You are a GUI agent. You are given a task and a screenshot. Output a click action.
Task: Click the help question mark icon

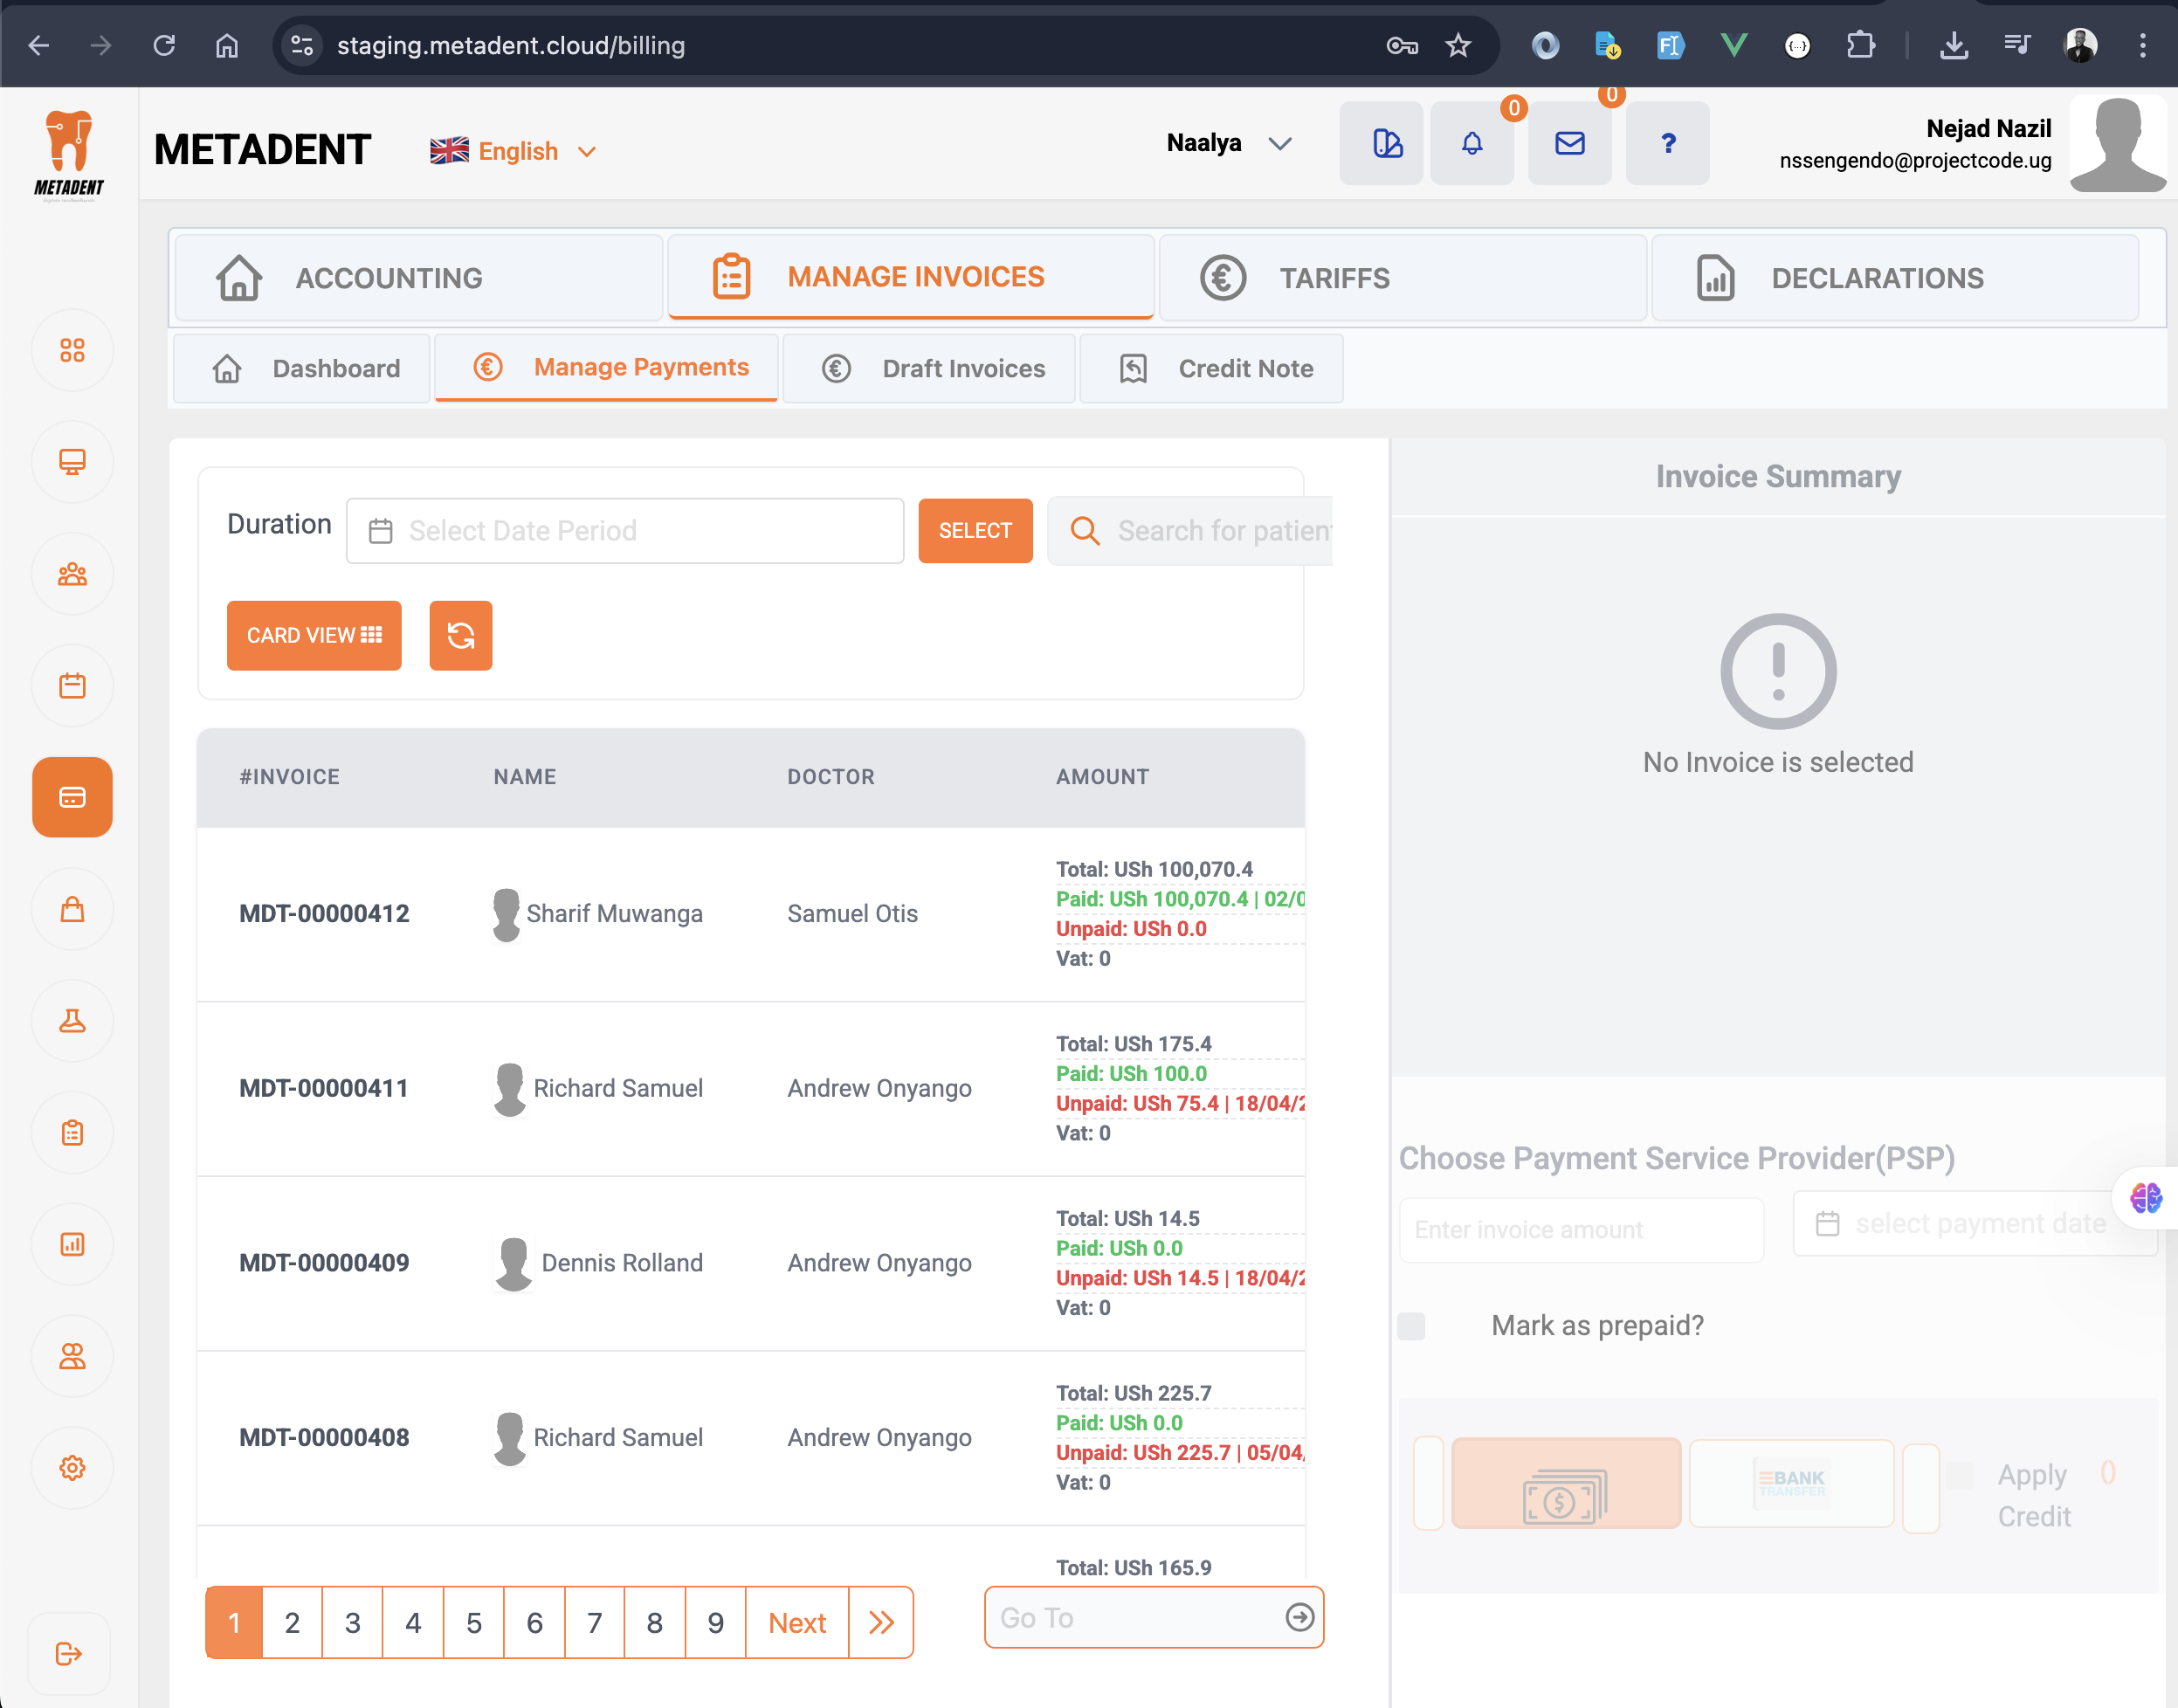1667,144
